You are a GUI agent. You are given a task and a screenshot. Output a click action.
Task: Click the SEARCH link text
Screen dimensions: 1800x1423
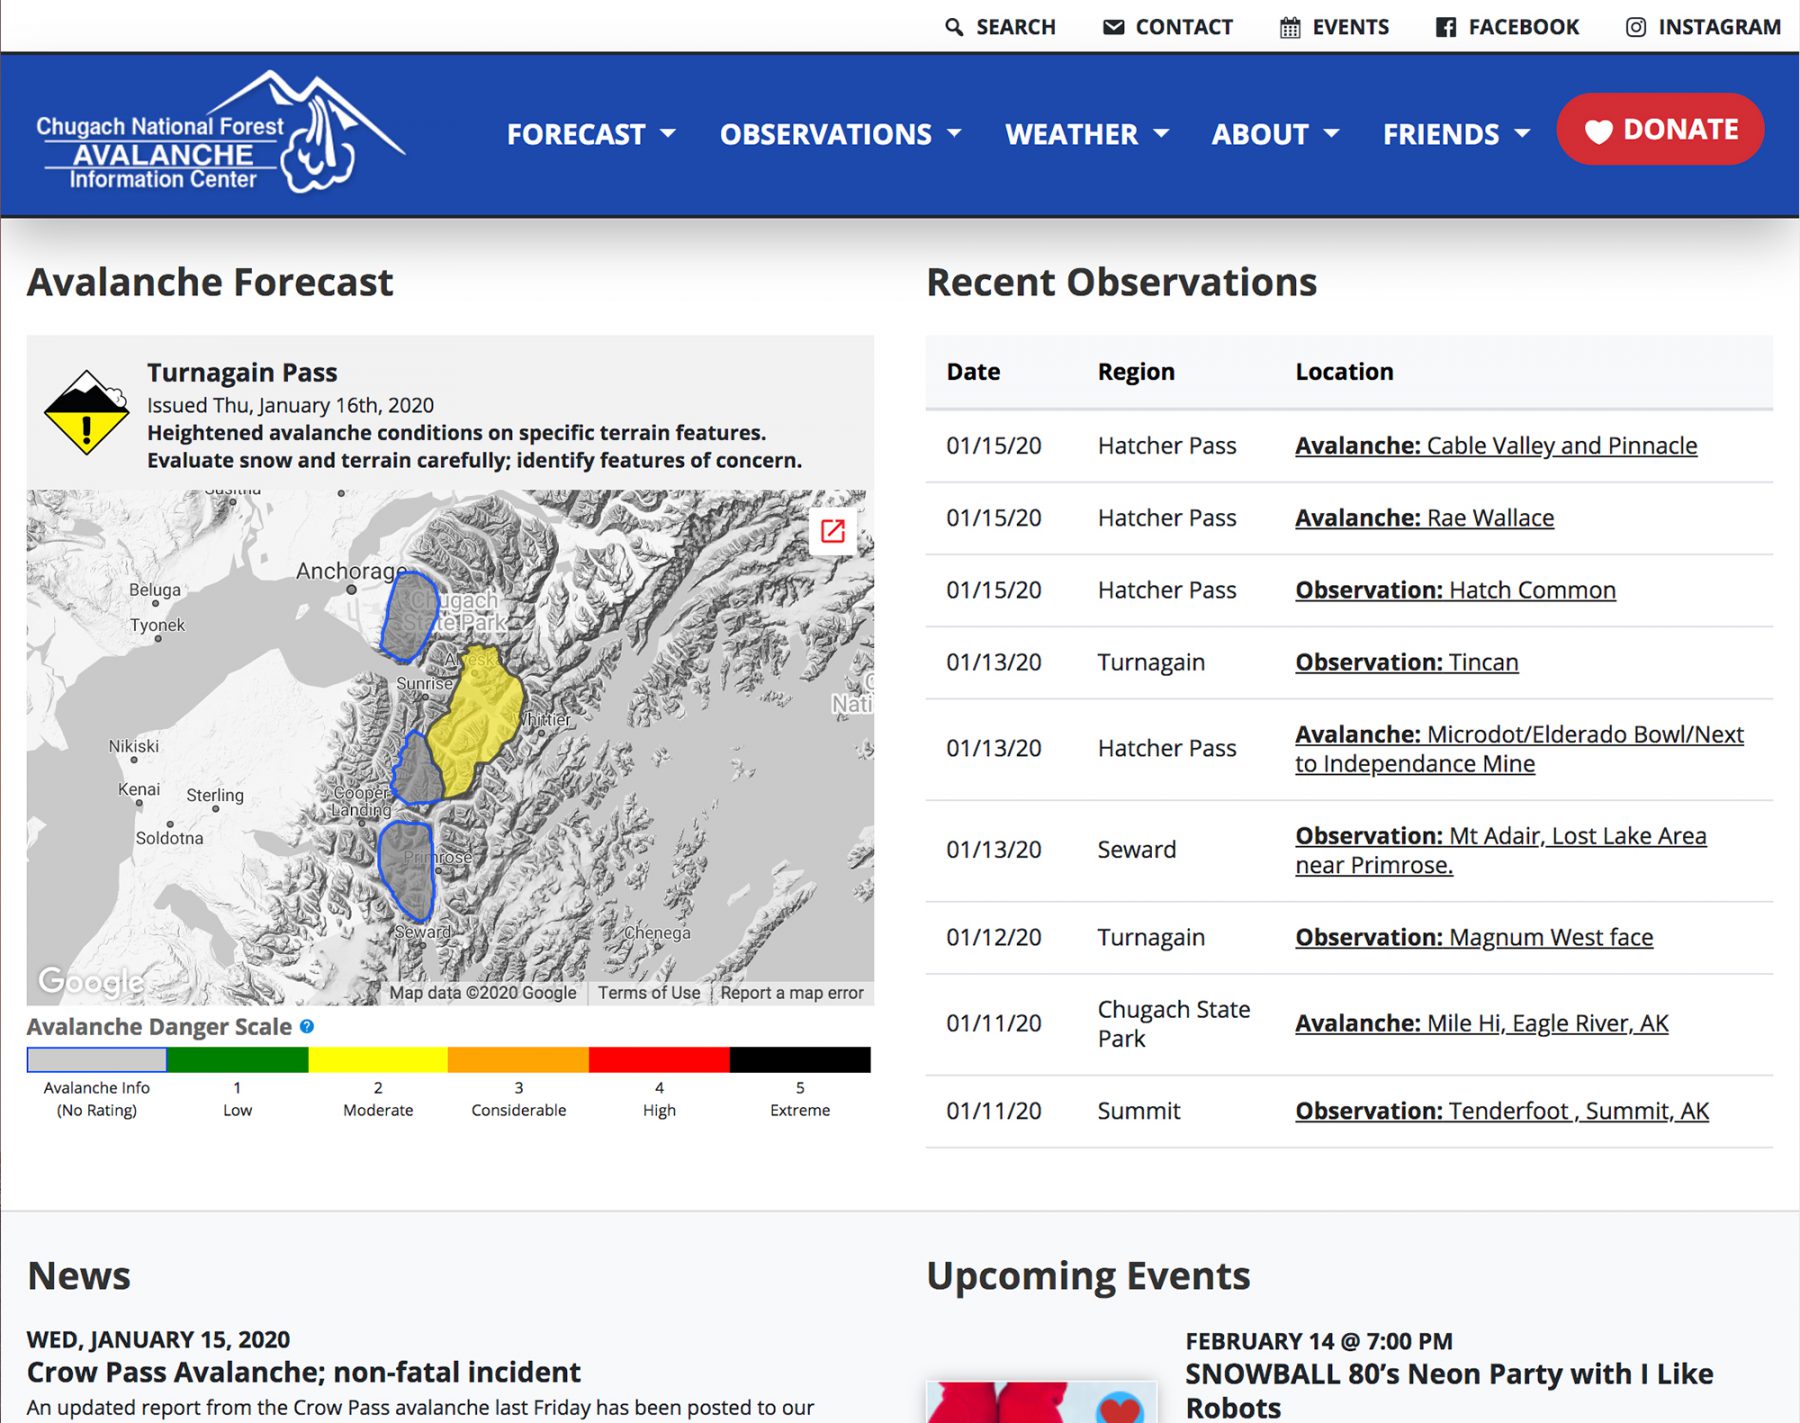[x=1016, y=27]
